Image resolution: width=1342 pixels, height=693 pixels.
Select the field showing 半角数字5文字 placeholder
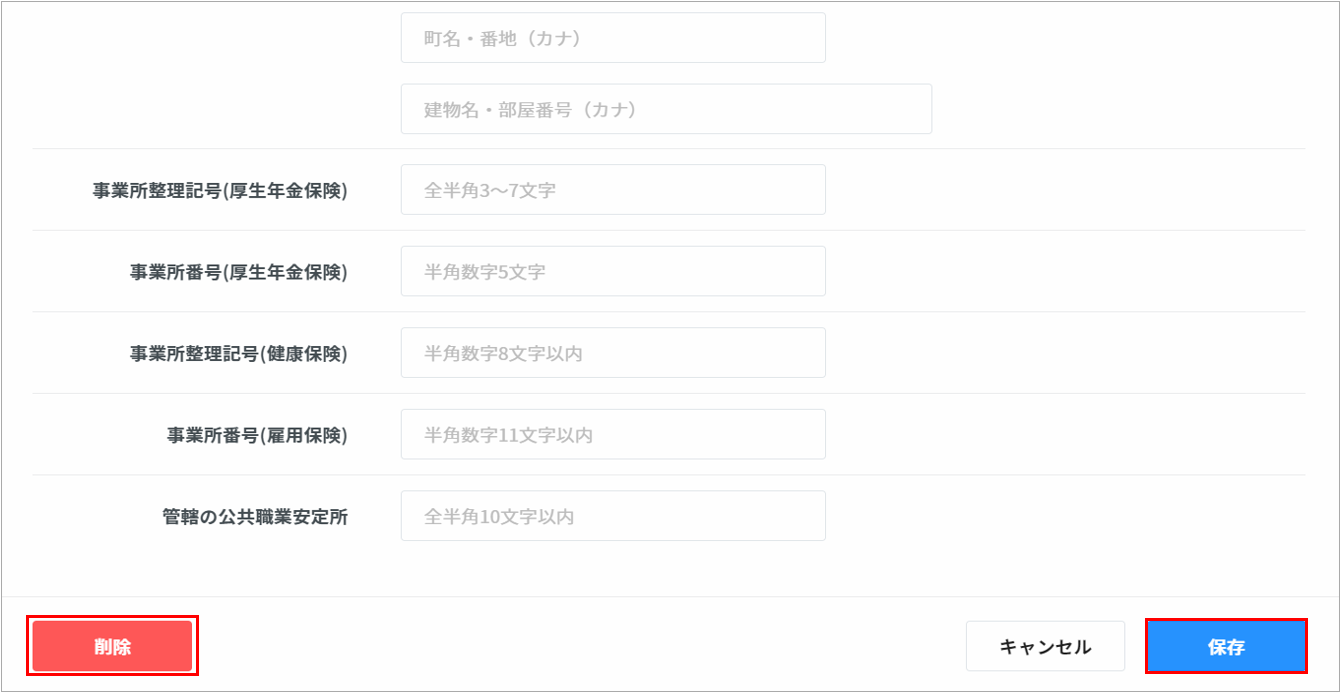613,271
